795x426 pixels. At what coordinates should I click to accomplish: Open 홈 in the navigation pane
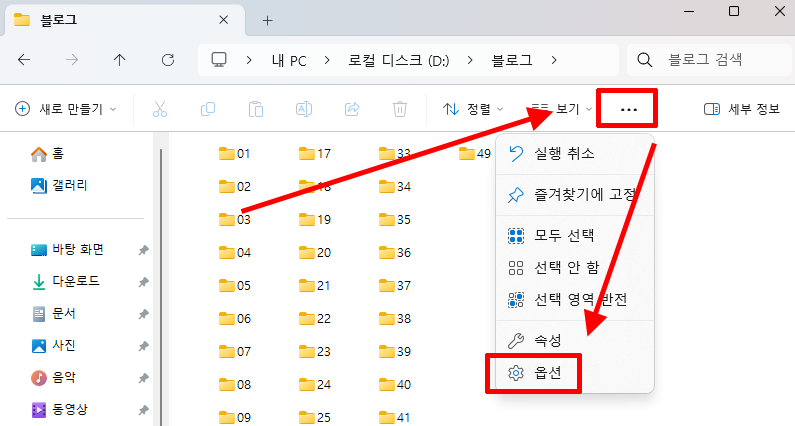47,153
